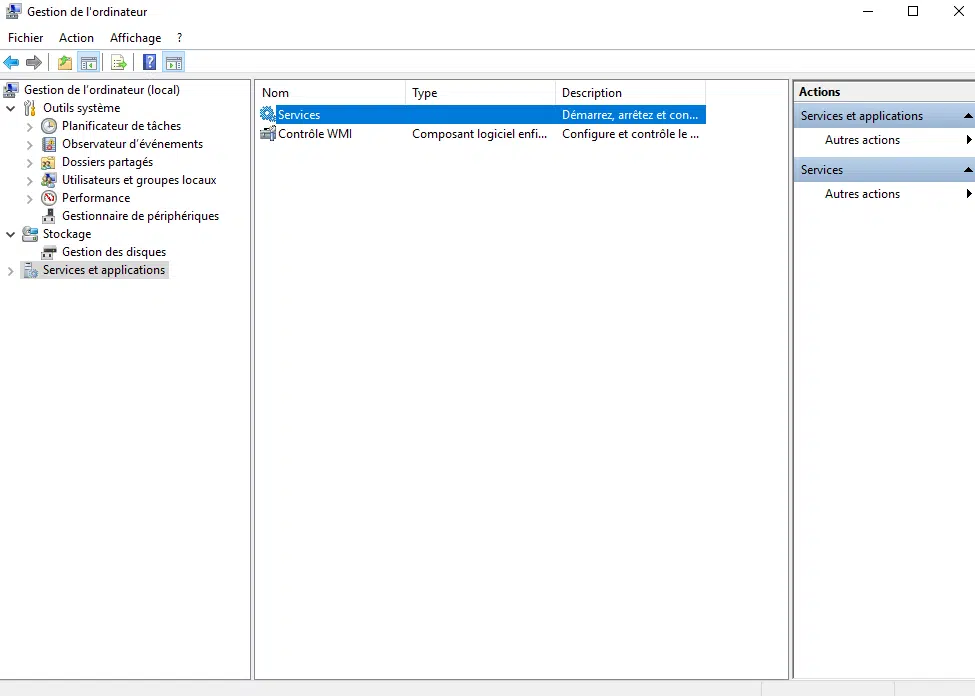This screenshot has height=696, width=975.
Task: Click the Services gear icon in list
Action: 267,114
